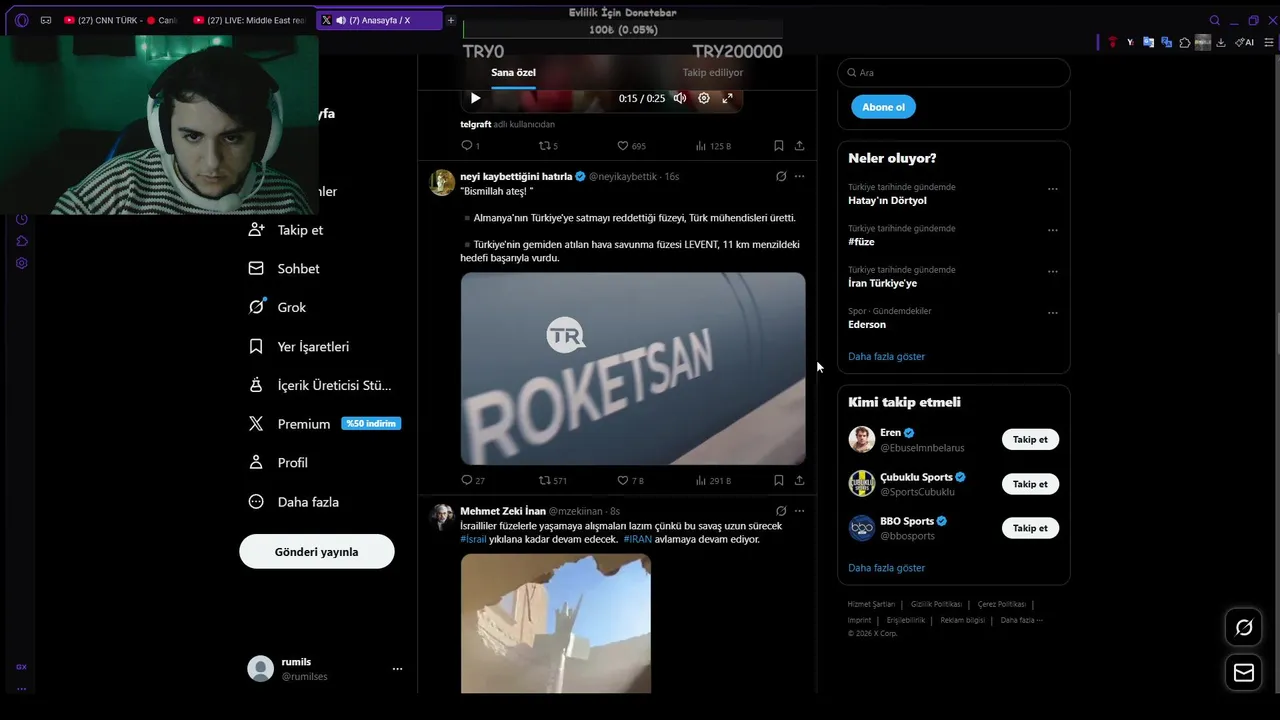Screen dimensions: 1280x720
Task: Focus the Ara search field
Action: pyautogui.click(x=954, y=73)
